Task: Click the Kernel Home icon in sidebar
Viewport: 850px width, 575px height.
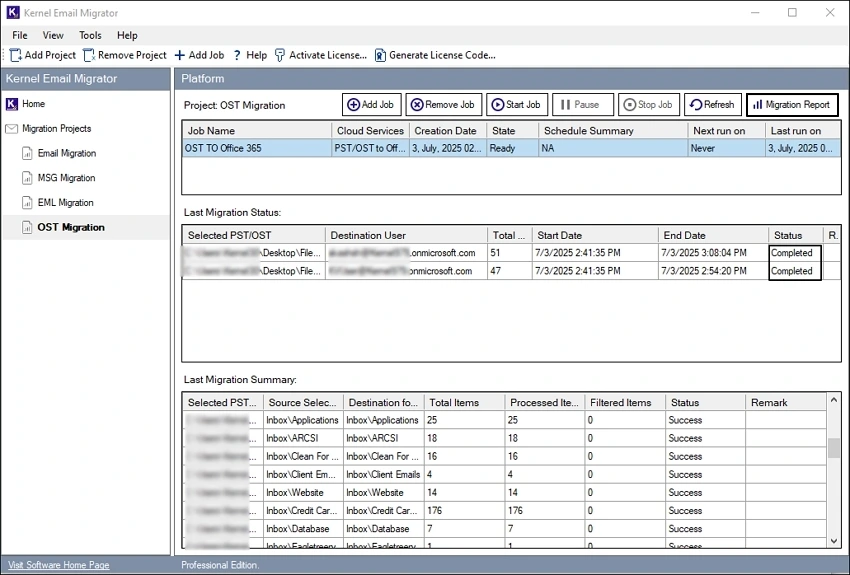Action: (11, 104)
